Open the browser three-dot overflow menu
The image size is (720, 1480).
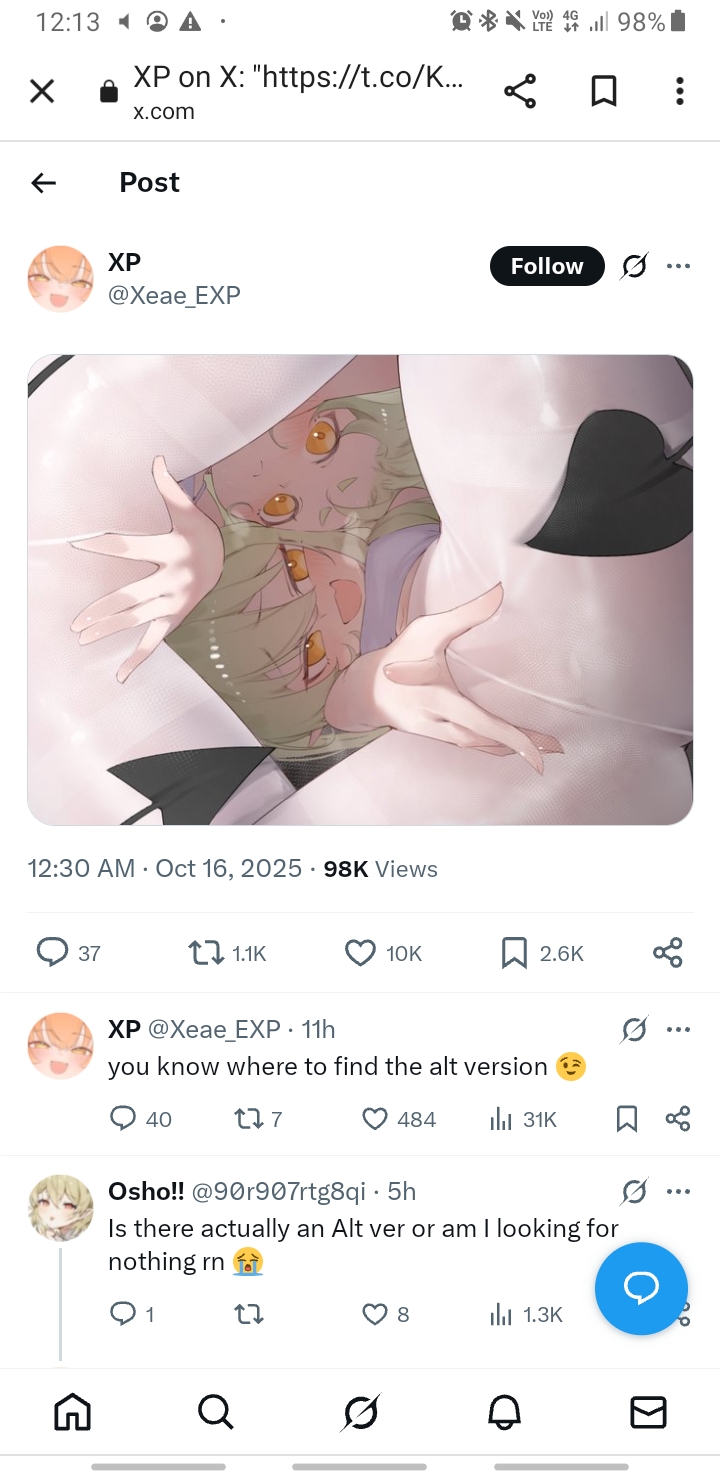pos(680,92)
